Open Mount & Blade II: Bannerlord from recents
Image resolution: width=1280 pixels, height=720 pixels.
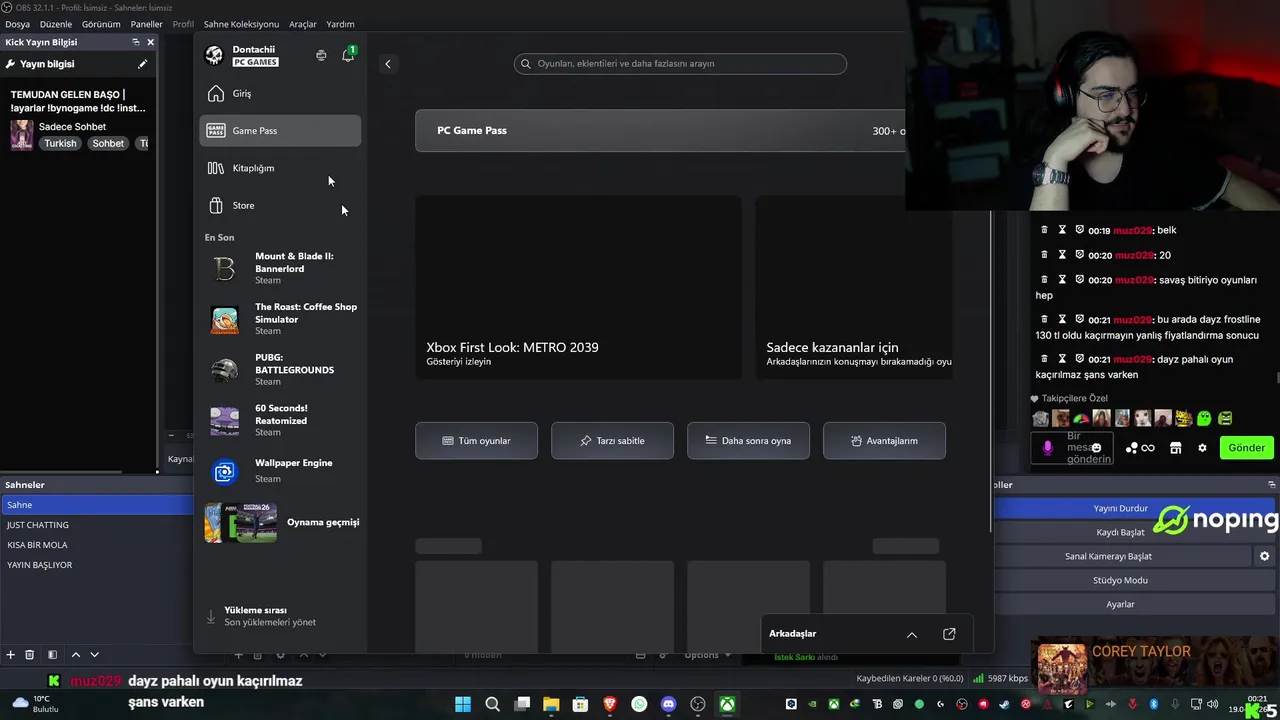coord(281,268)
